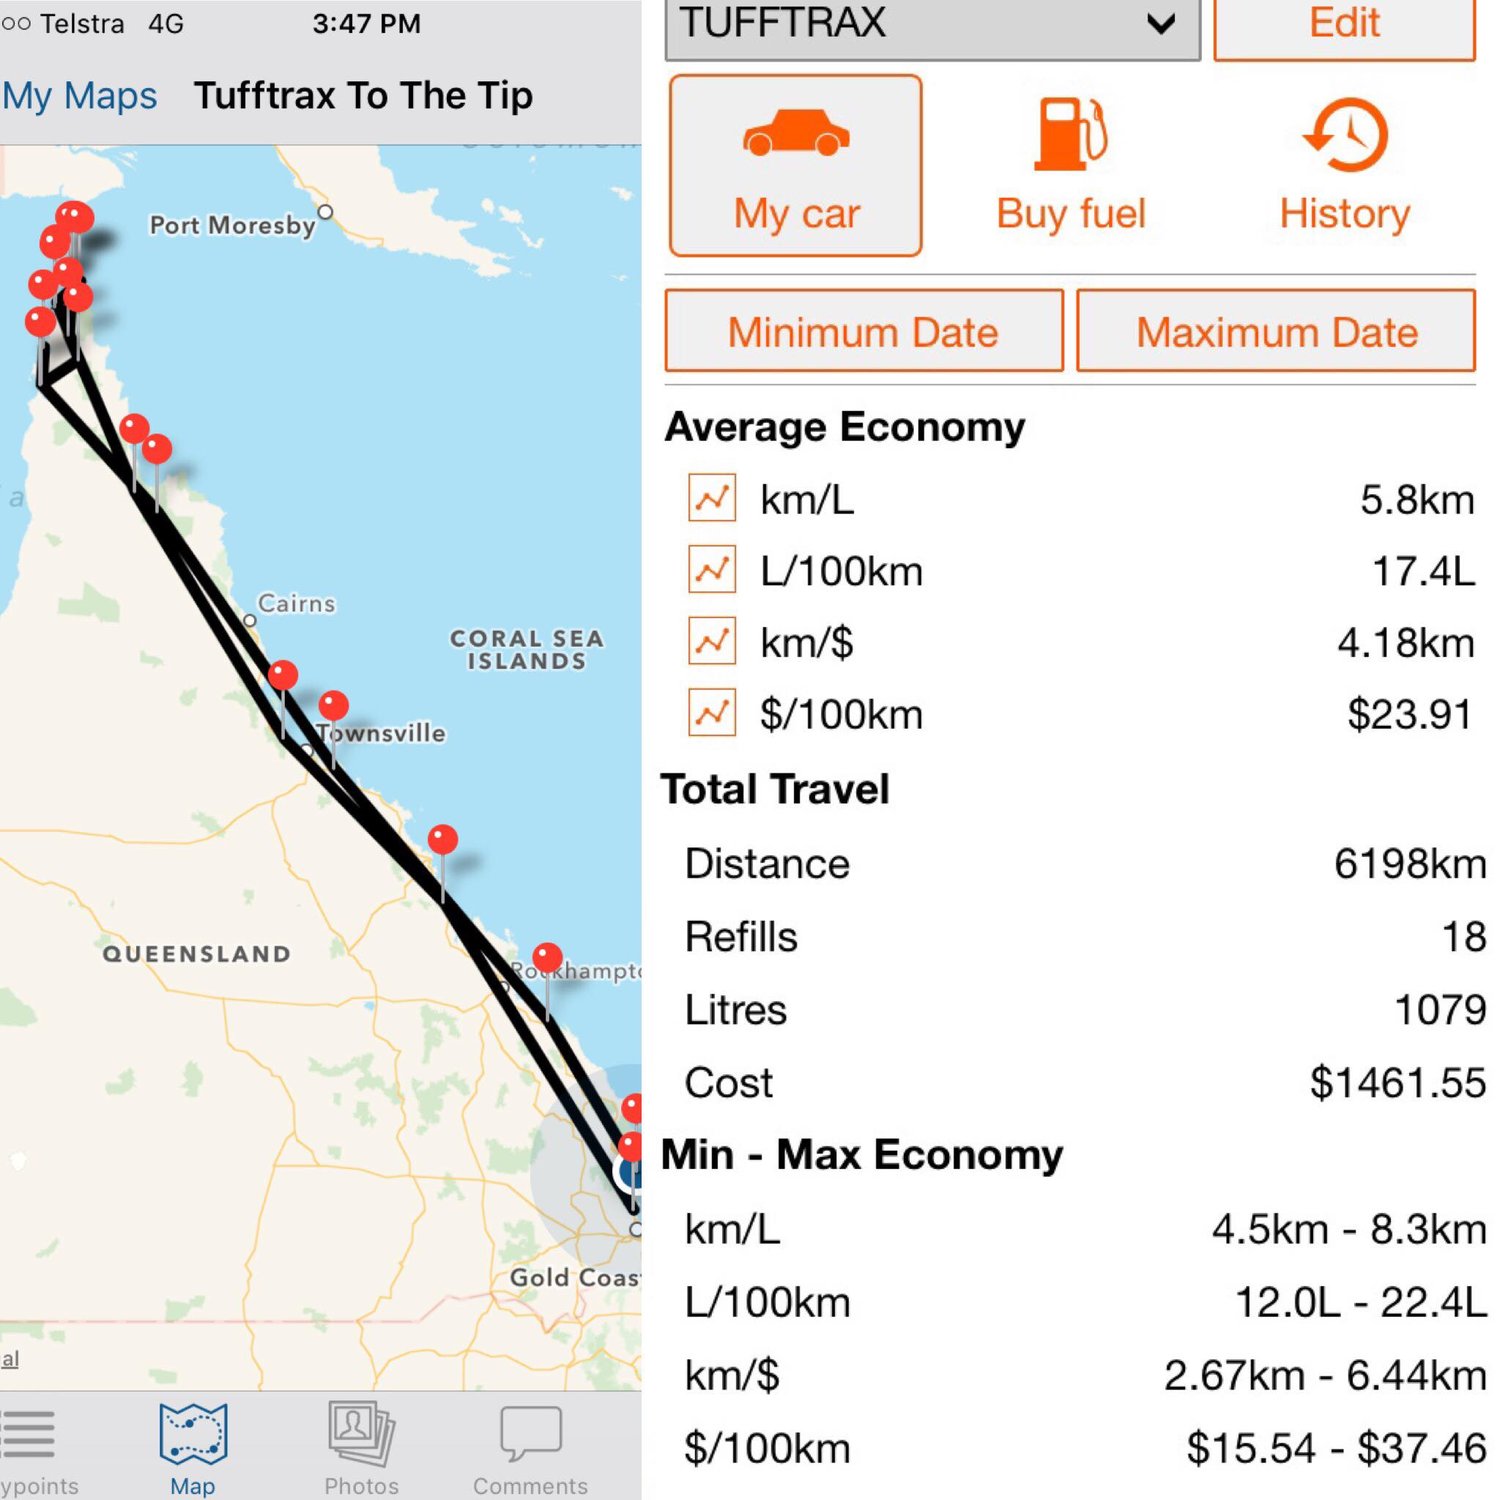Image resolution: width=1500 pixels, height=1500 pixels.
Task: Select the red pin near Rockhampton
Action: 547,958
